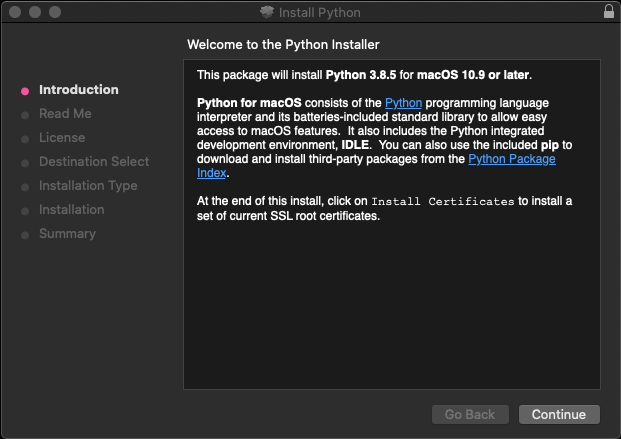
Task: Select the Installation Type step
Action: [x=88, y=185]
